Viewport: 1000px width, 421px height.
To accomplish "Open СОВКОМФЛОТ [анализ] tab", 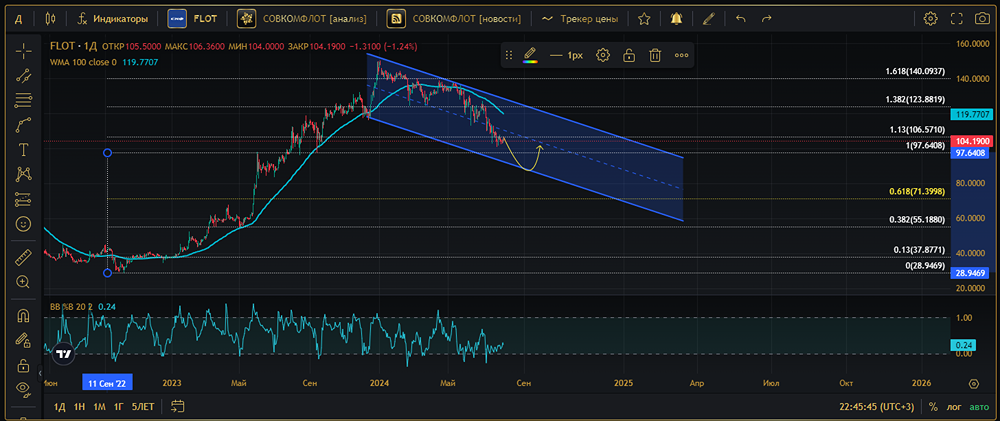I will [302, 18].
